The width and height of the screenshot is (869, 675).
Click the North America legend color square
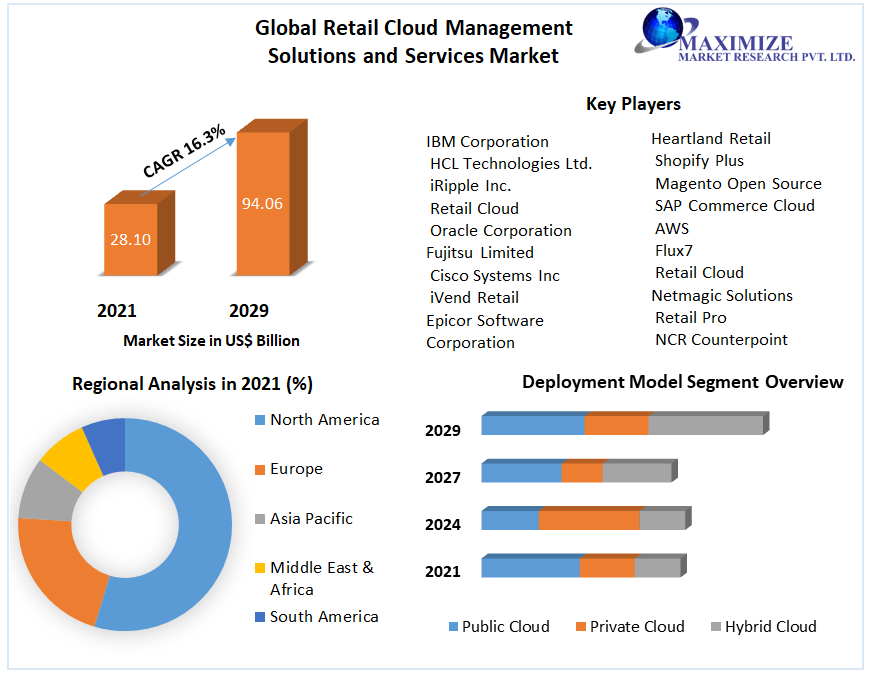coord(260,420)
